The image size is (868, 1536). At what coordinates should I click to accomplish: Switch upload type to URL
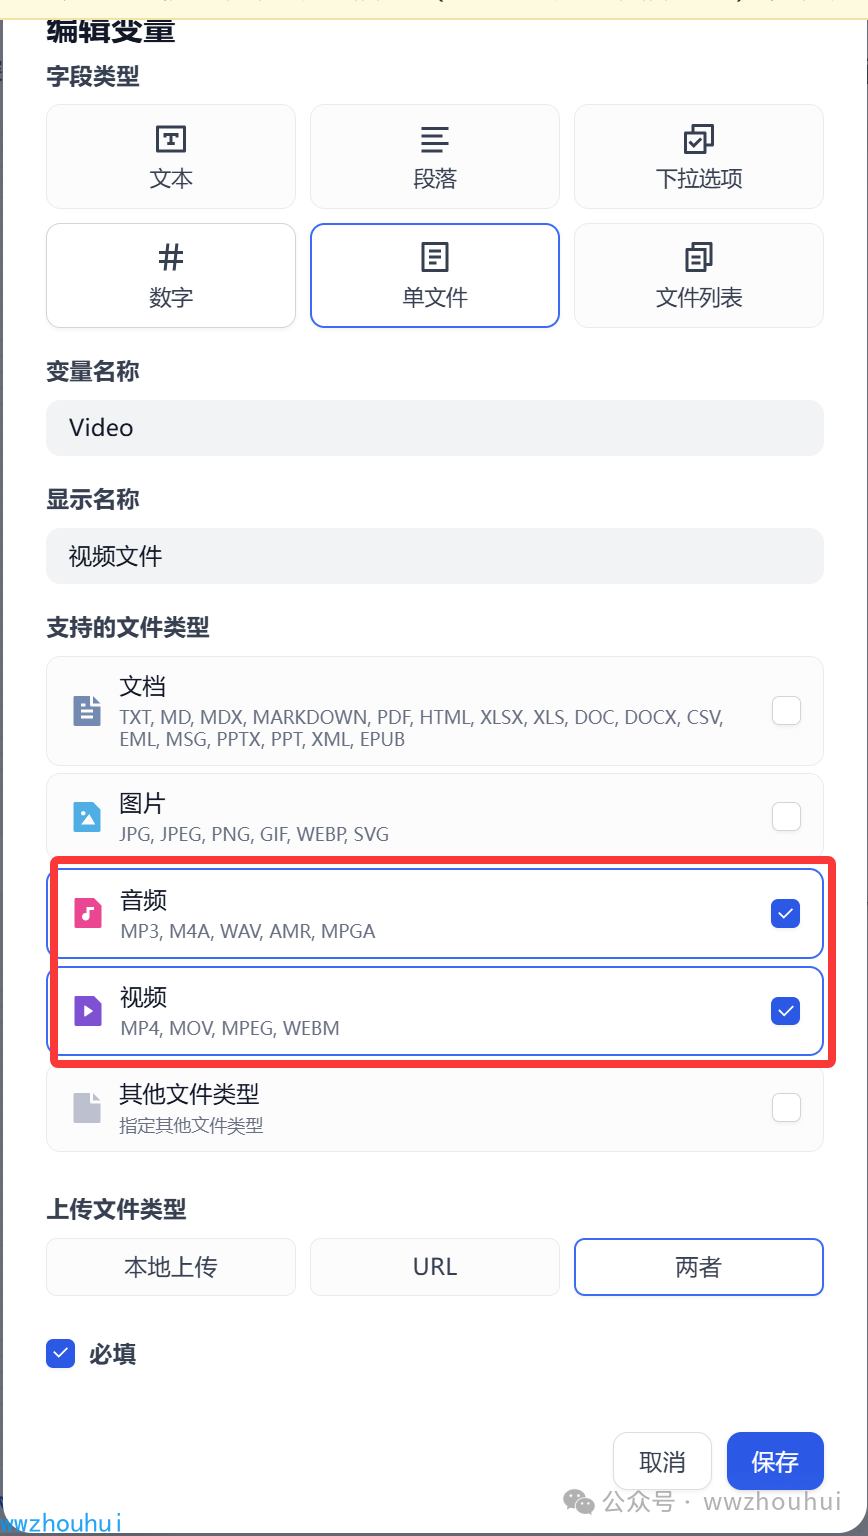(435, 1267)
